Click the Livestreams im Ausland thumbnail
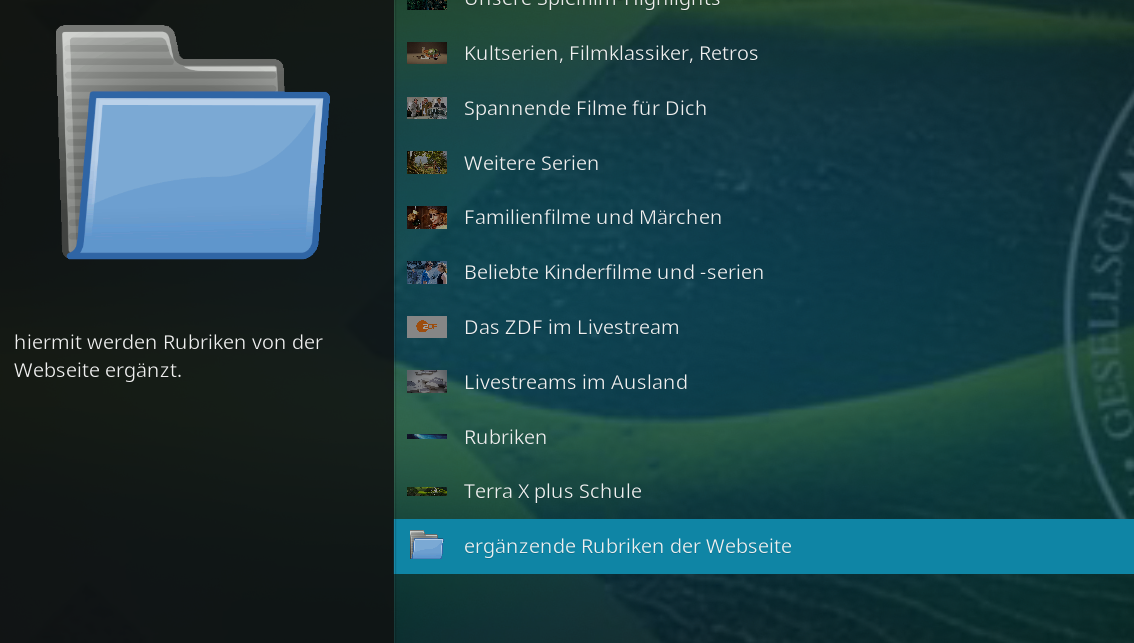This screenshot has width=1134, height=643. (x=427, y=382)
